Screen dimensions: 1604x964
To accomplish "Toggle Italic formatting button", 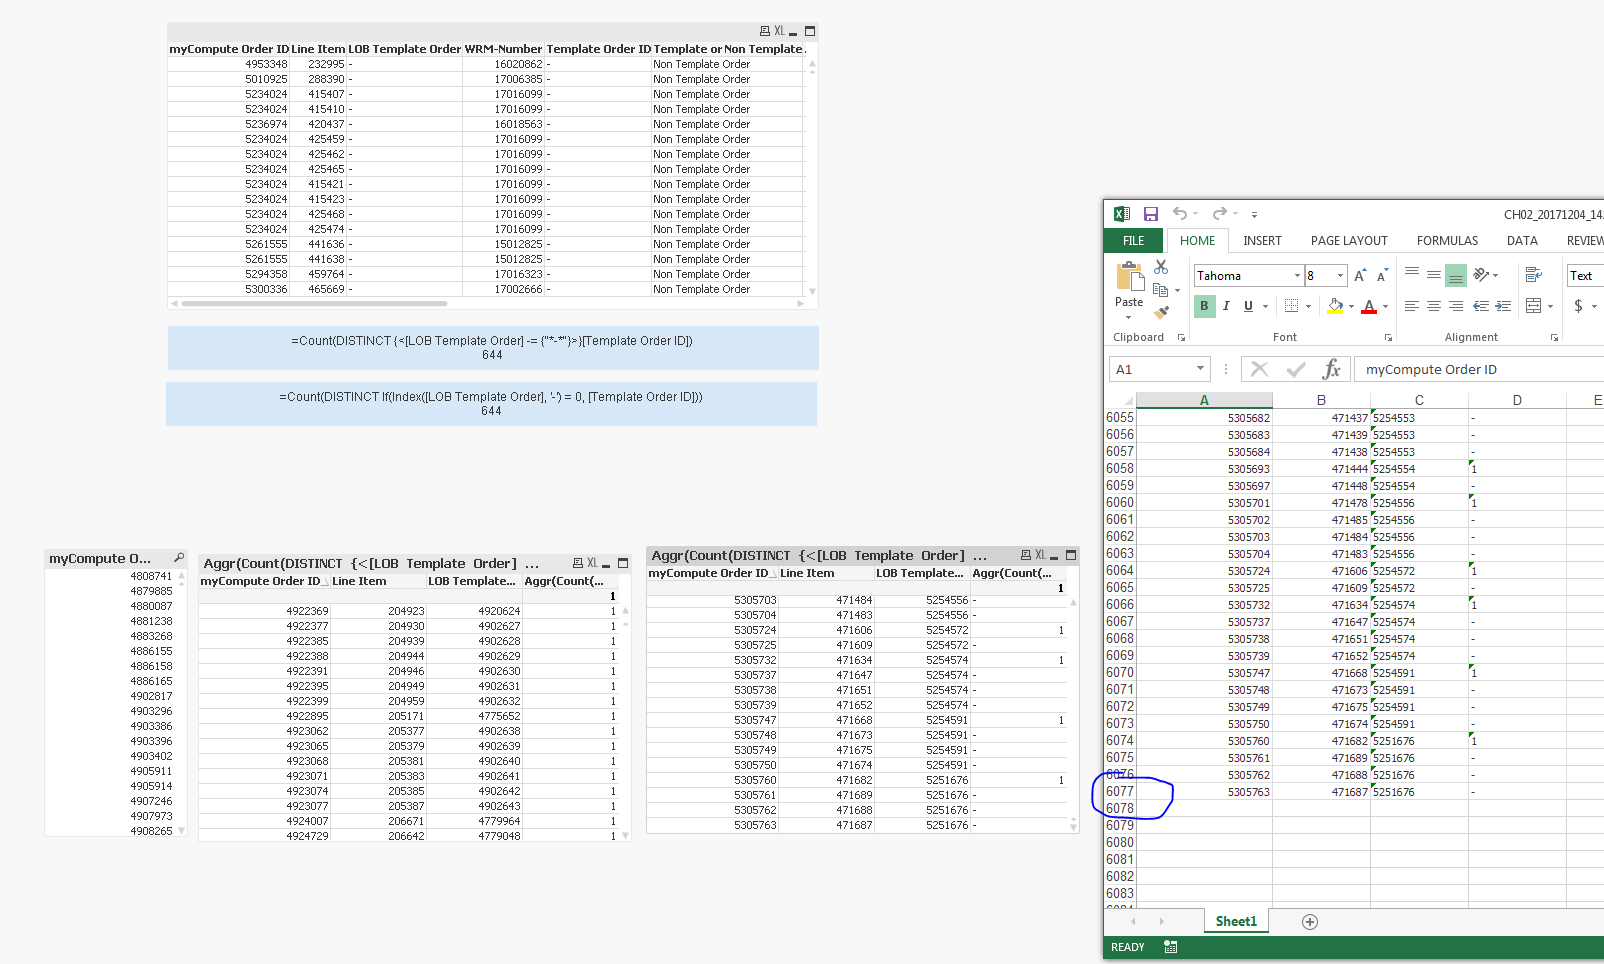I will (1226, 306).
